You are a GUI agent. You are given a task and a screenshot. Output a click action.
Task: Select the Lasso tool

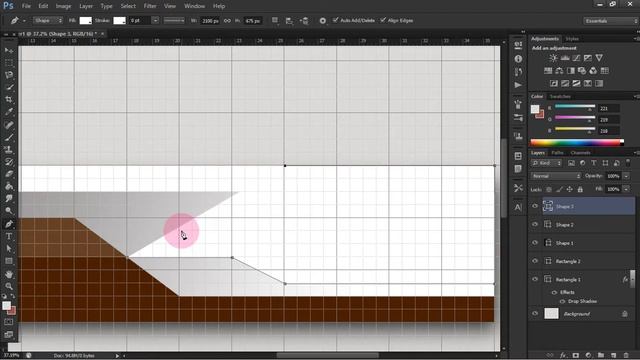[x=9, y=75]
